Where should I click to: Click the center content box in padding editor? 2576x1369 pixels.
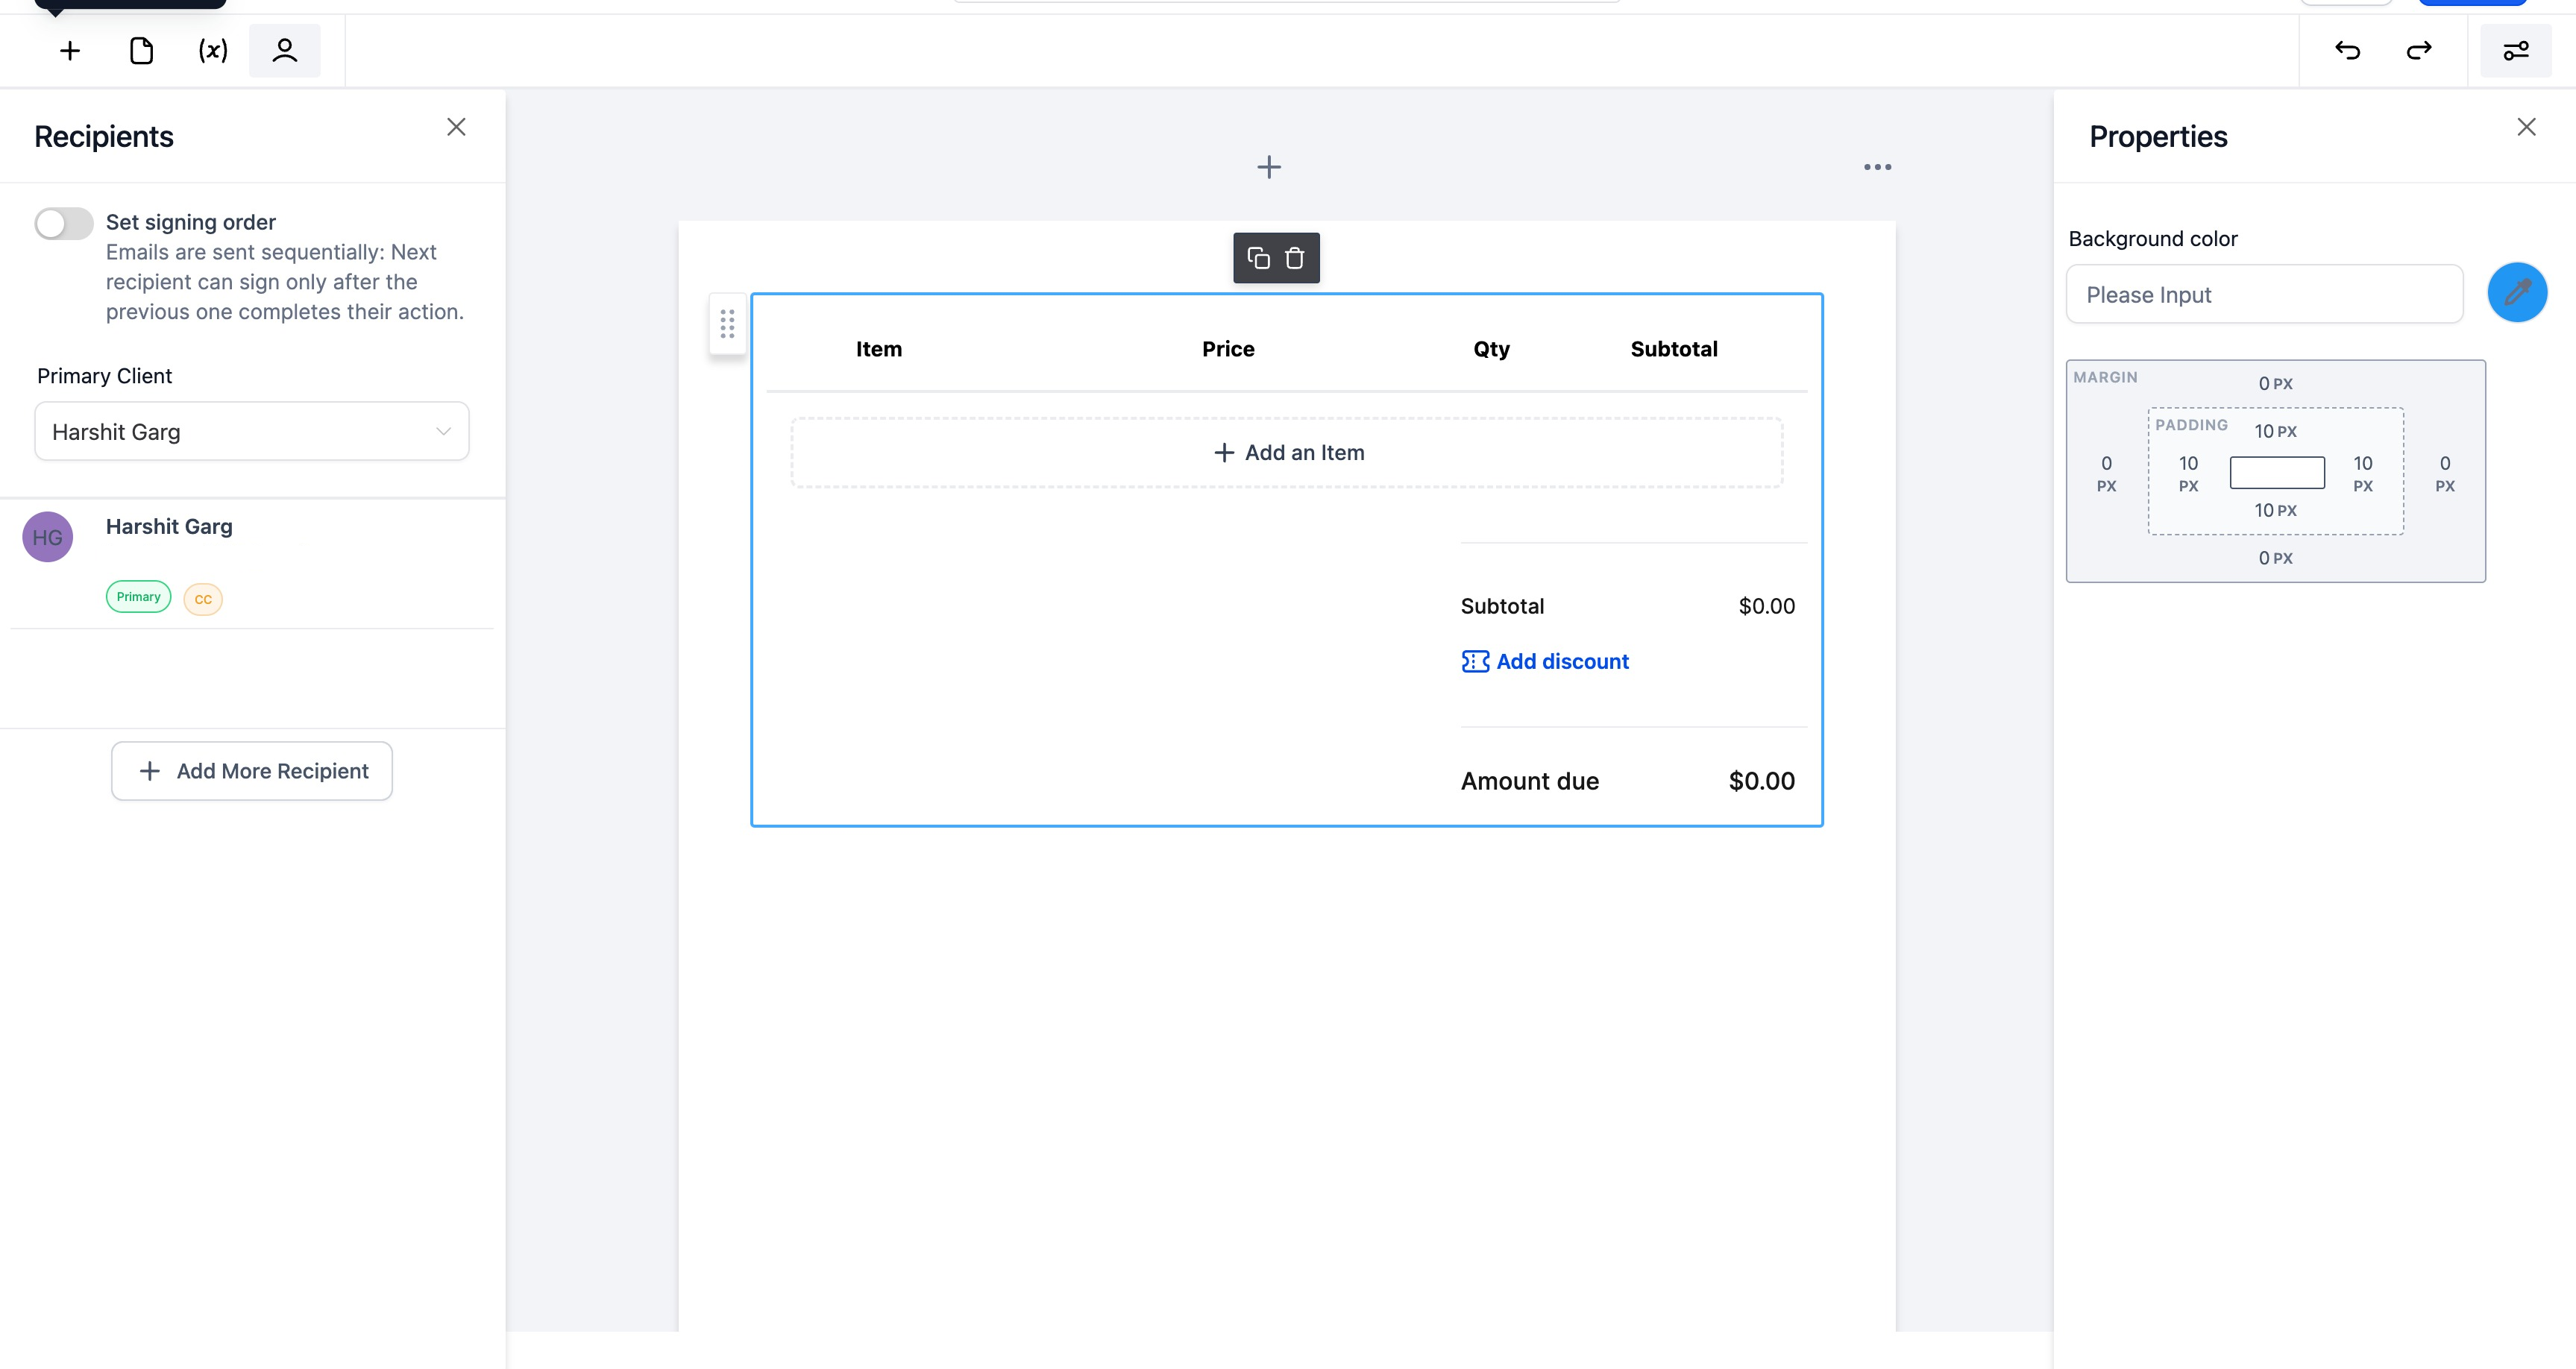pos(2277,472)
